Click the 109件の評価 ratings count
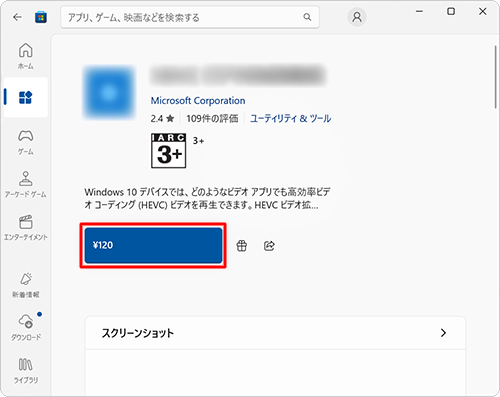Screen dimensions: 500x397 212,118
